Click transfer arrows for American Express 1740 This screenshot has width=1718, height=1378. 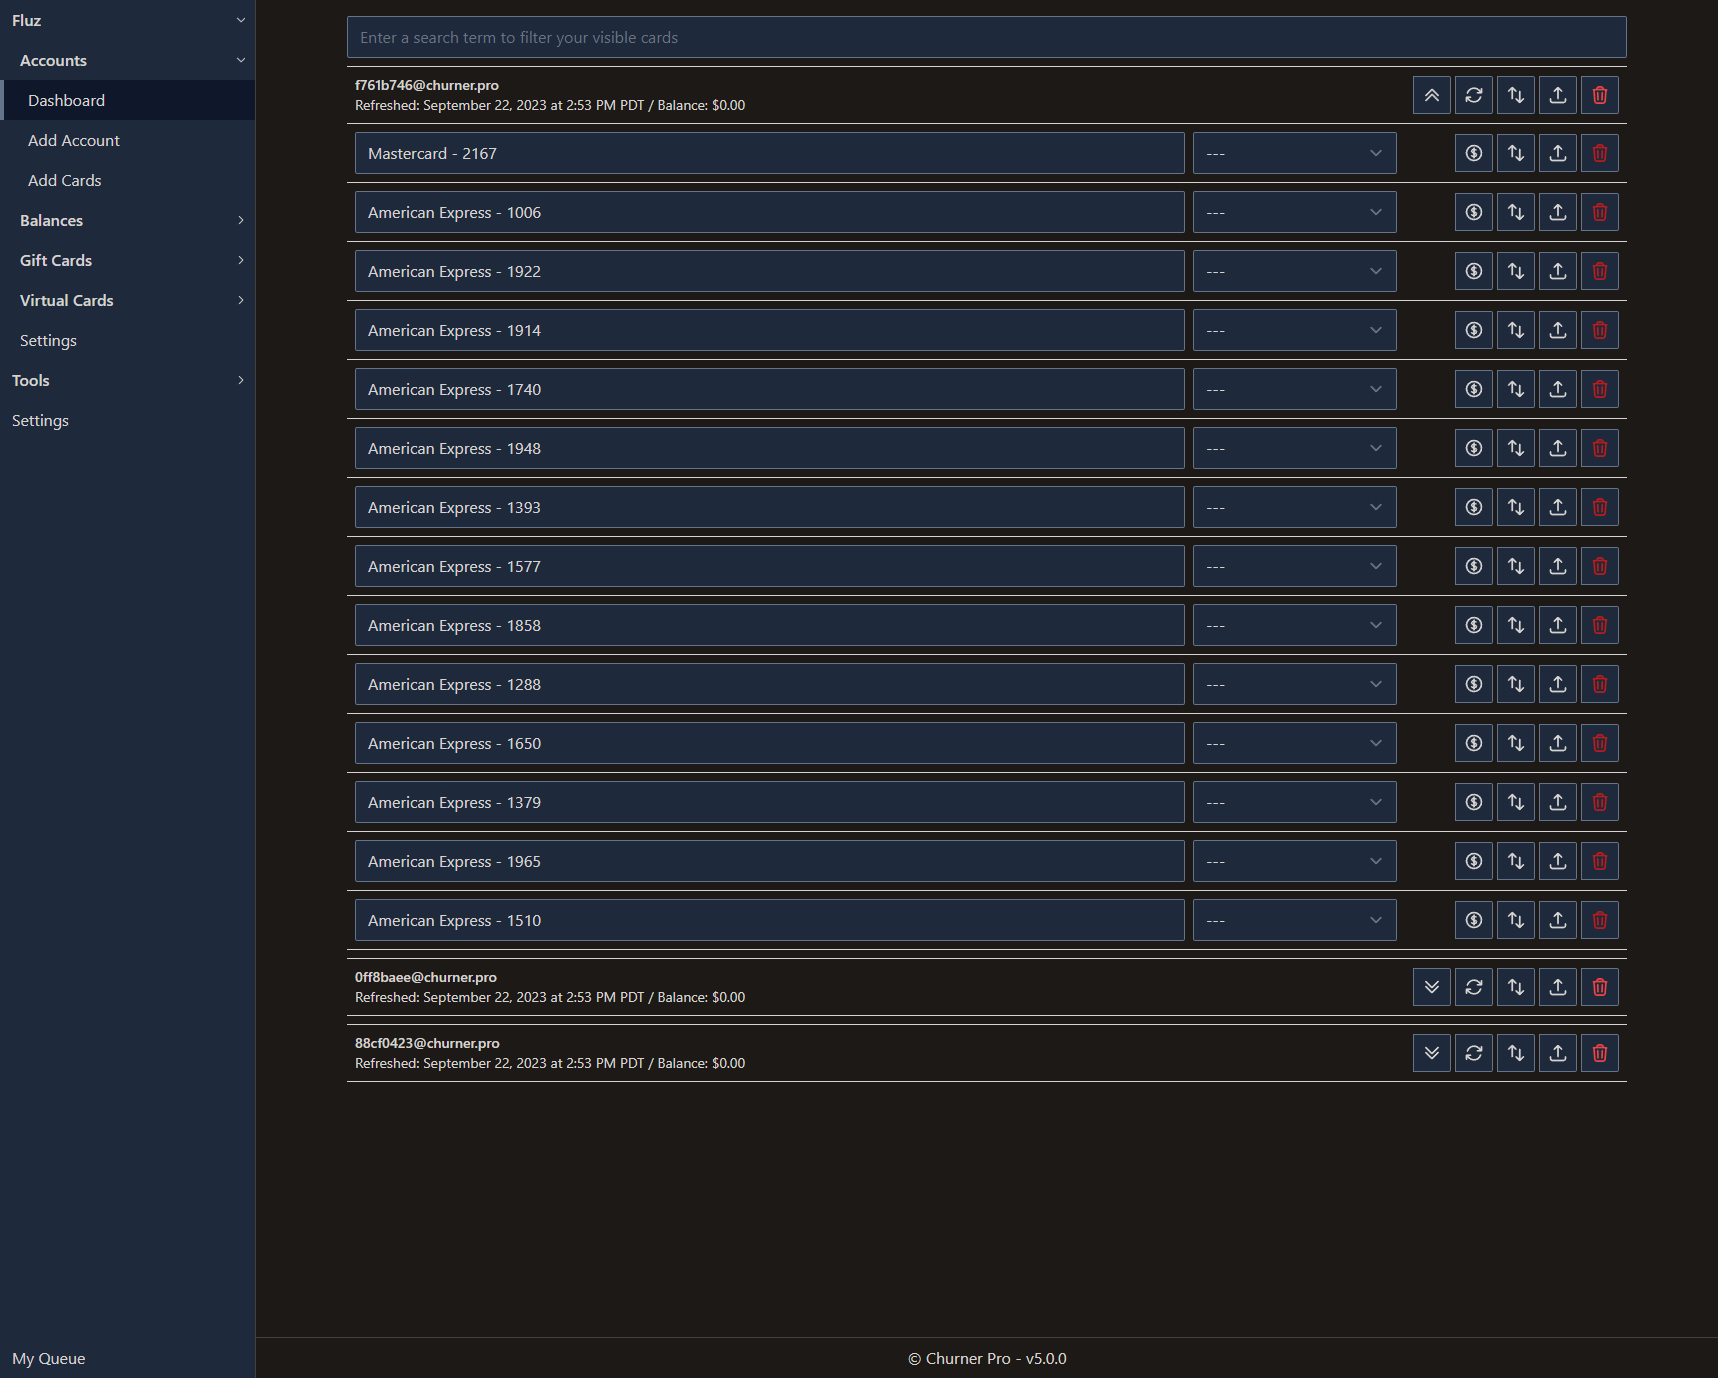click(x=1515, y=389)
